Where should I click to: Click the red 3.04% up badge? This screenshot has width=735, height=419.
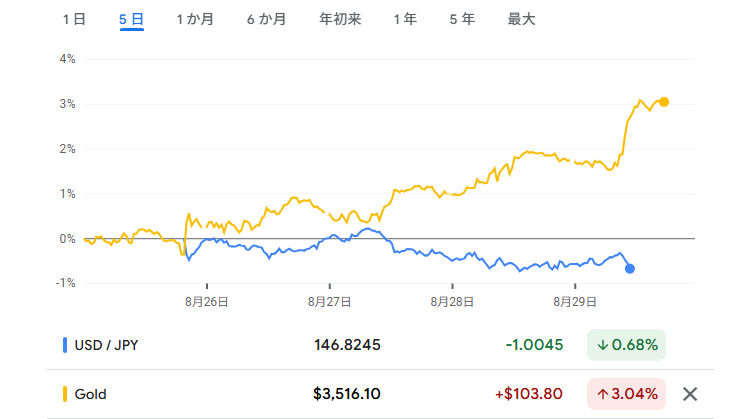click(626, 394)
